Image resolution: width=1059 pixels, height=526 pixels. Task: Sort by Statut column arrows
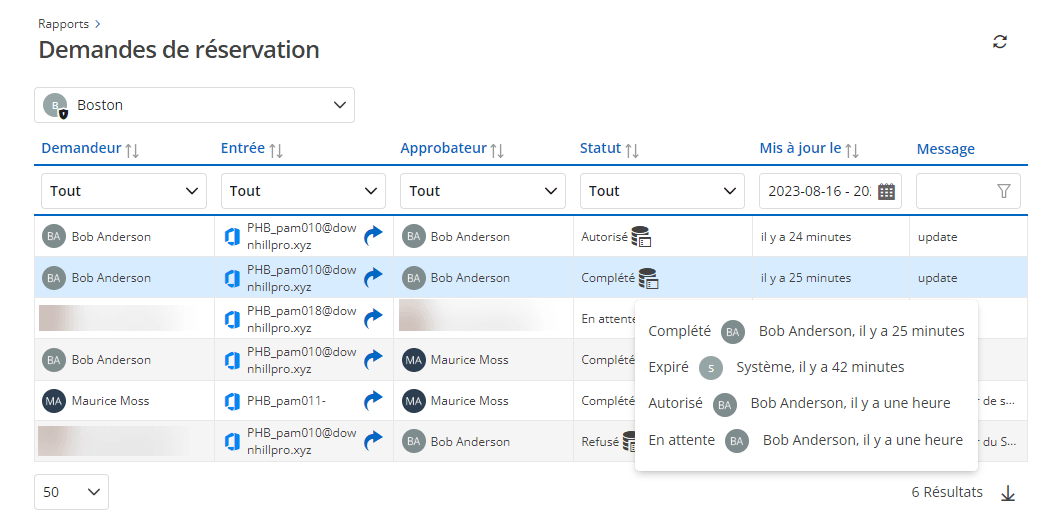coord(632,150)
